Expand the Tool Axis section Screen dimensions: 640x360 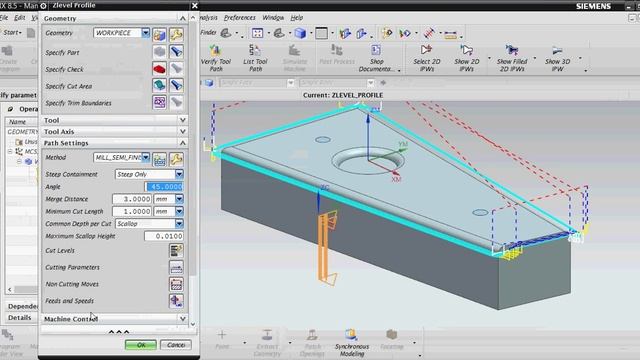(x=182, y=131)
